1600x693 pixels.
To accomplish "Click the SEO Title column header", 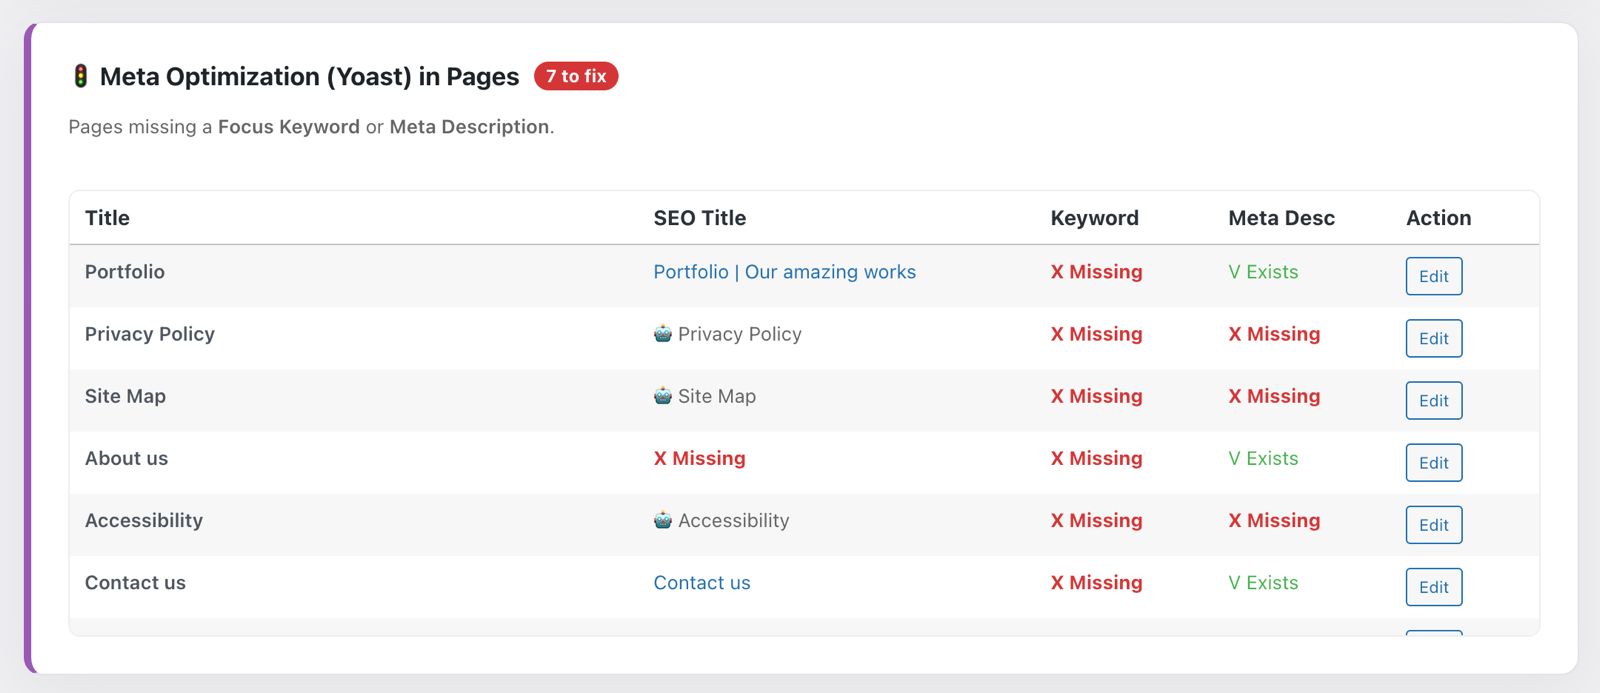I will coord(699,218).
